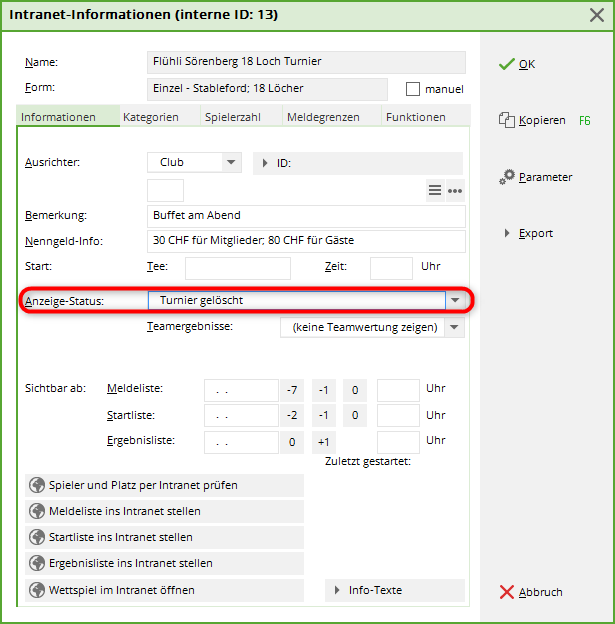
Task: Switch to the Kategorien tab
Action: point(160,116)
